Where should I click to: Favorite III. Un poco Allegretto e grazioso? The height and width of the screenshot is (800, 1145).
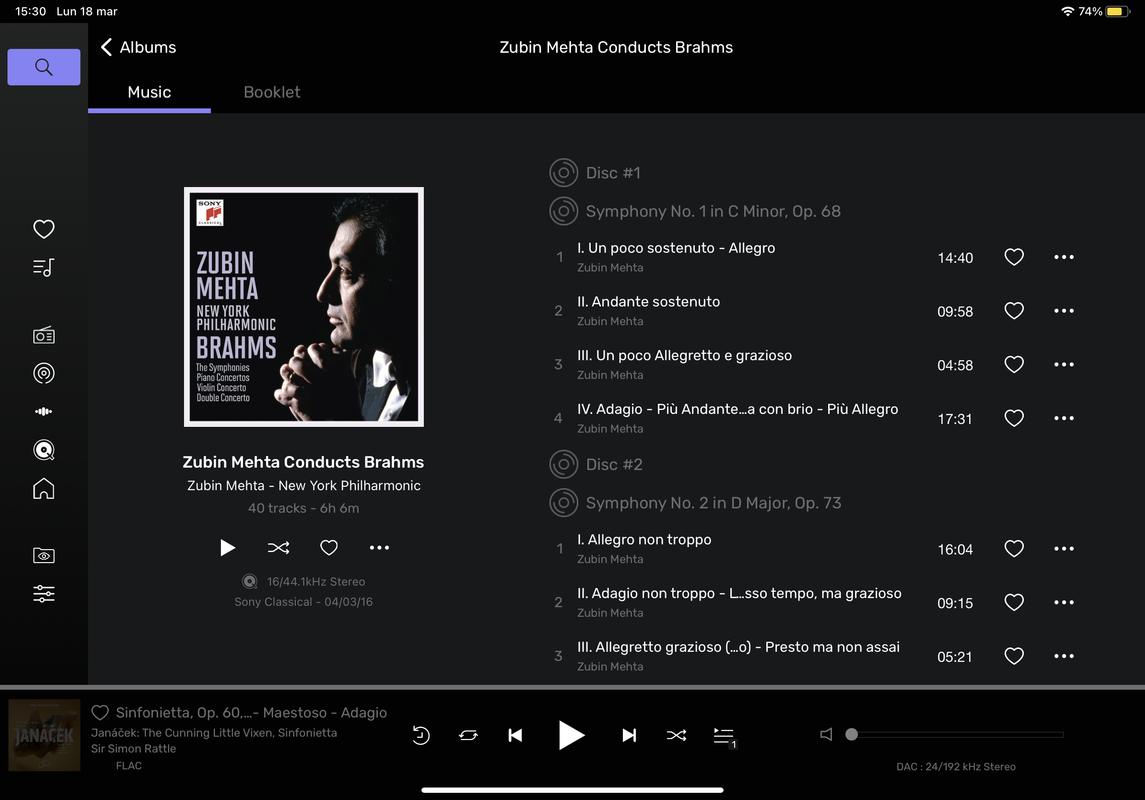pyautogui.click(x=1014, y=364)
